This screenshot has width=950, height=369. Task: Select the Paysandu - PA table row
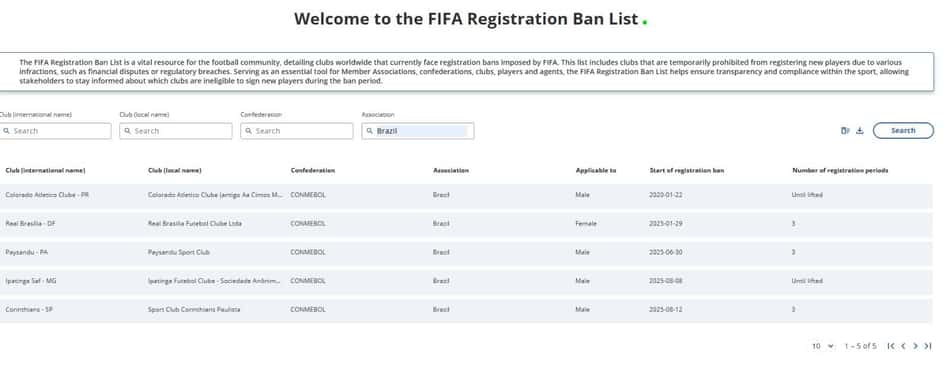click(x=466, y=252)
